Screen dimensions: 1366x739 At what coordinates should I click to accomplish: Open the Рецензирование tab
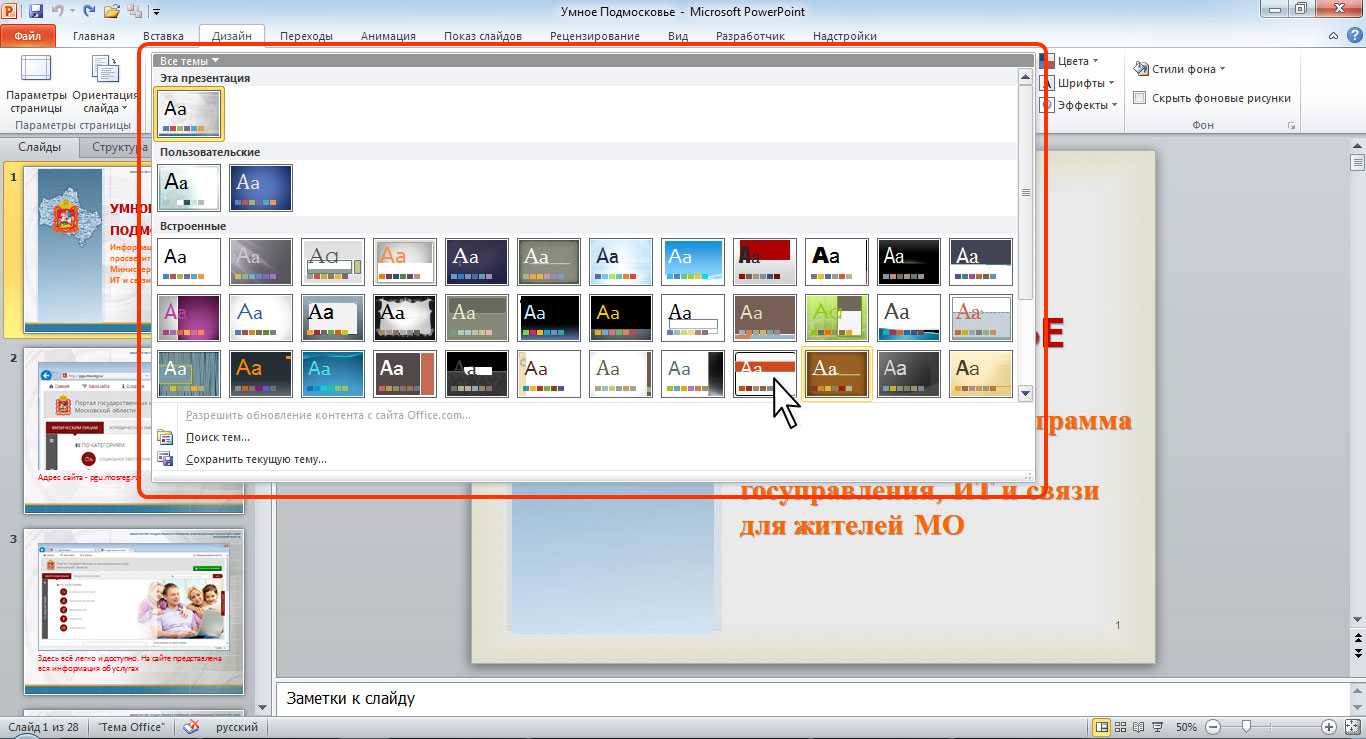click(594, 36)
